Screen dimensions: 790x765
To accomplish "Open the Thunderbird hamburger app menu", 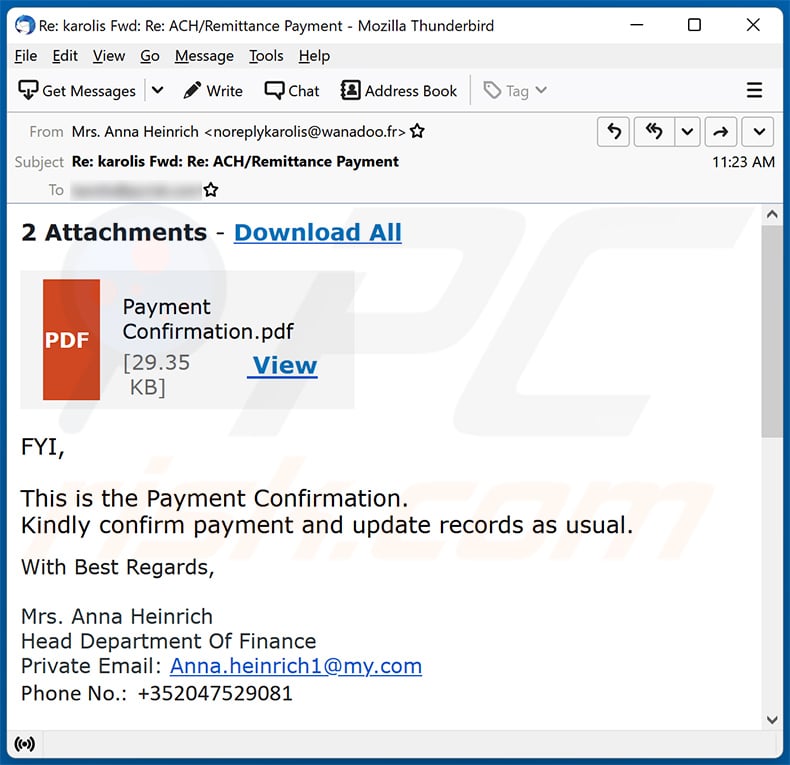I will (754, 90).
